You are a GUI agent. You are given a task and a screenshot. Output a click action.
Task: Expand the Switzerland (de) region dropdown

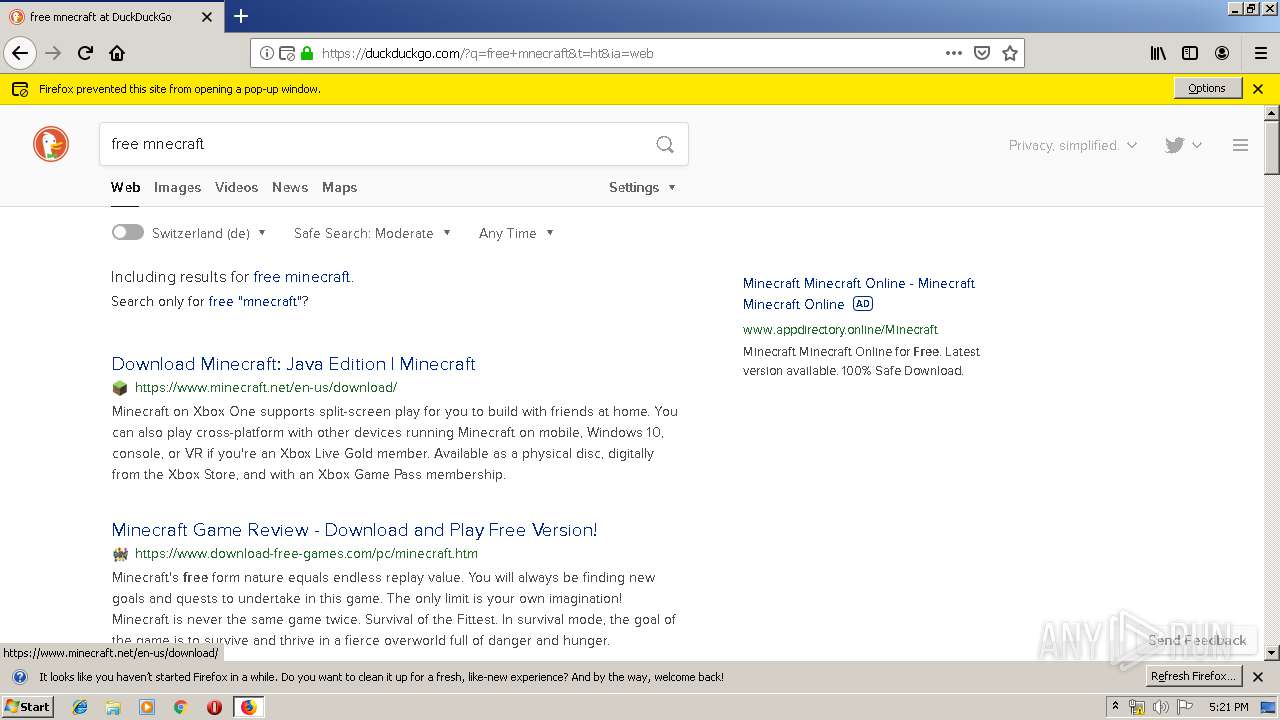[209, 233]
